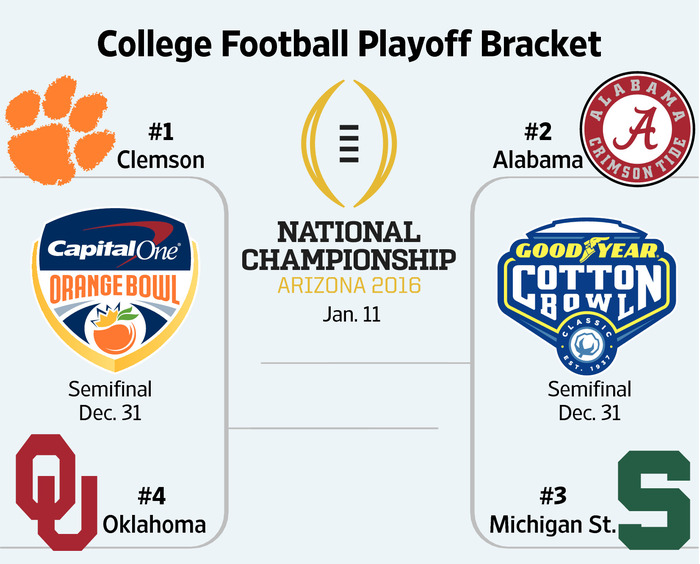The image size is (700, 564).
Task: Click the gold Arizona 2016 text
Action: [x=349, y=285]
